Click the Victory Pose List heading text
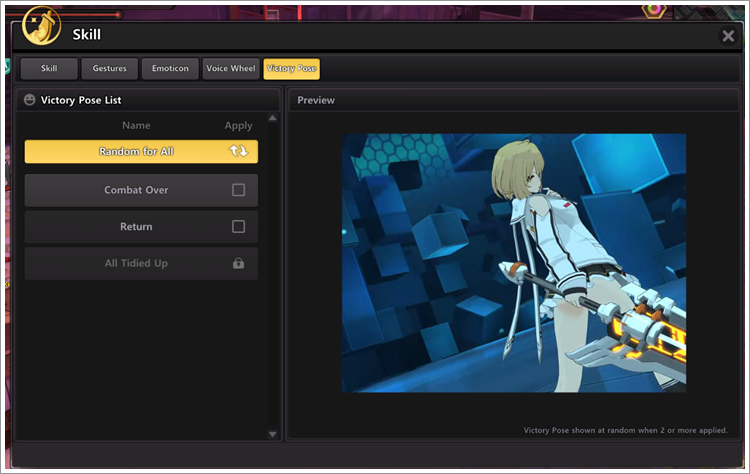The height and width of the screenshot is (474, 750). click(81, 100)
